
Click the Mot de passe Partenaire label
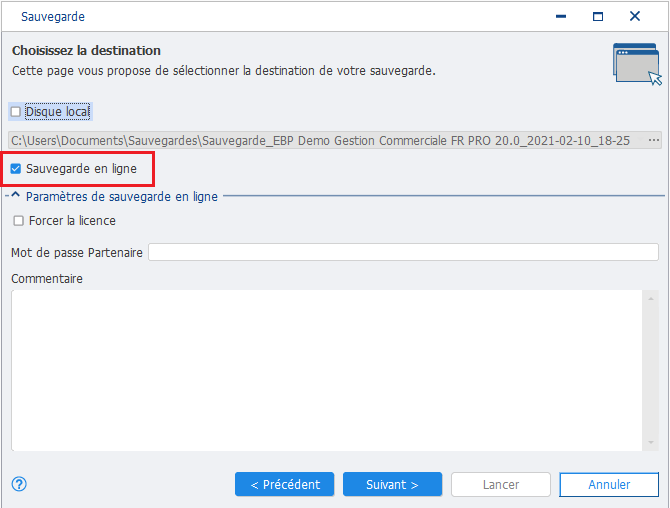click(77, 253)
